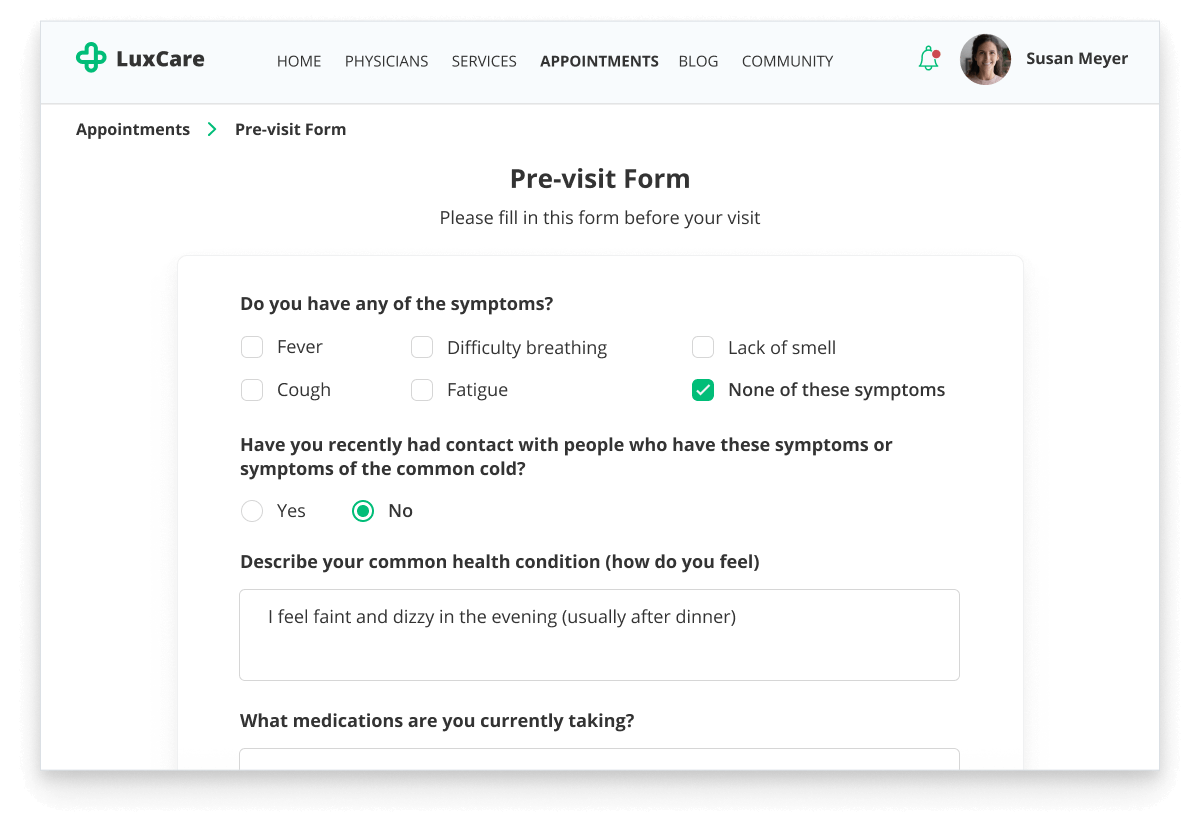Click the Susan Meyer username
The image size is (1200, 831).
coord(1076,59)
